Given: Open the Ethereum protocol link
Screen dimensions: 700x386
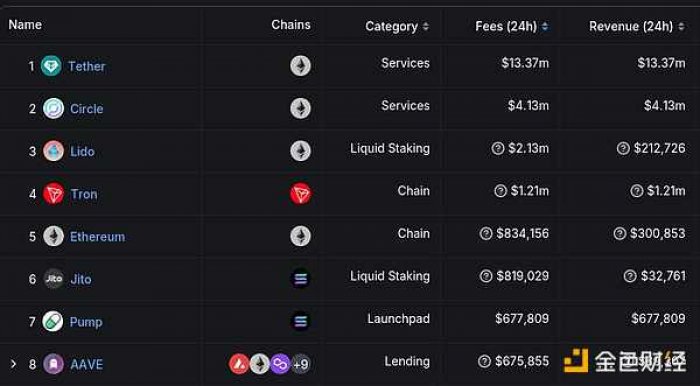Looking at the screenshot, I should click(97, 237).
